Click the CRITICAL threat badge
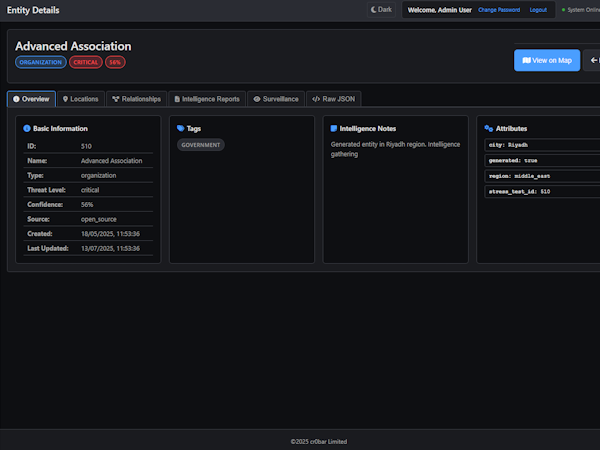The image size is (600, 450). tap(86, 62)
